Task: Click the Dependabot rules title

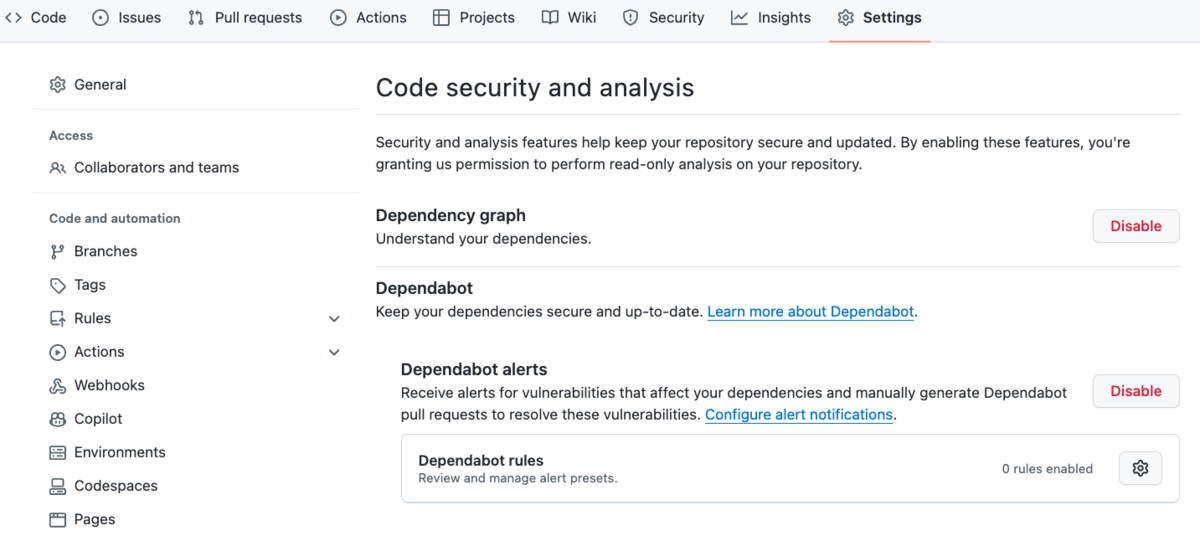Action: click(x=481, y=461)
